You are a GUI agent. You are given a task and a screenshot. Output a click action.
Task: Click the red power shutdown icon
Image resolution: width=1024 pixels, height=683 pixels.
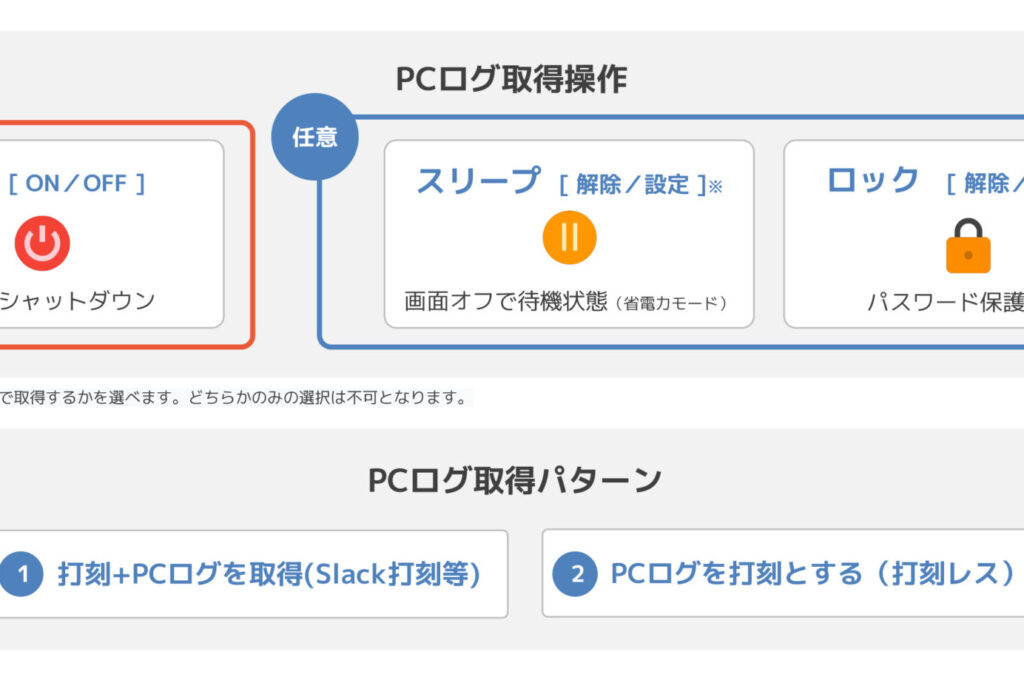[42, 243]
